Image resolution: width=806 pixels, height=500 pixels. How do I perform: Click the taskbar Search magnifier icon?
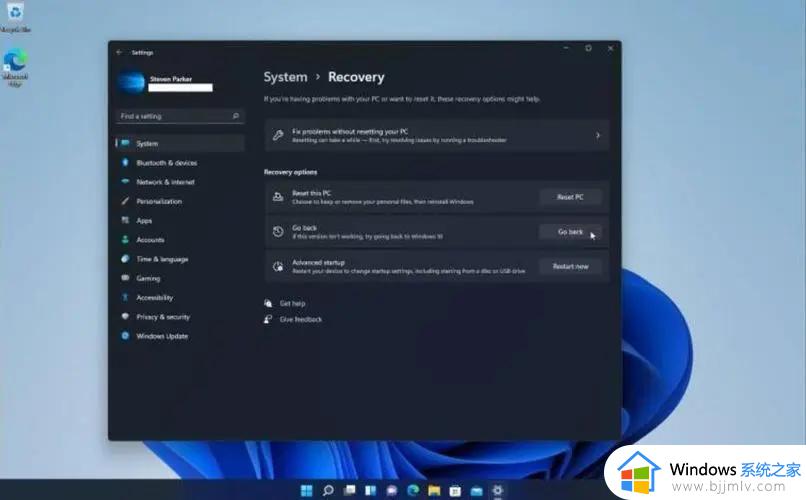328,490
